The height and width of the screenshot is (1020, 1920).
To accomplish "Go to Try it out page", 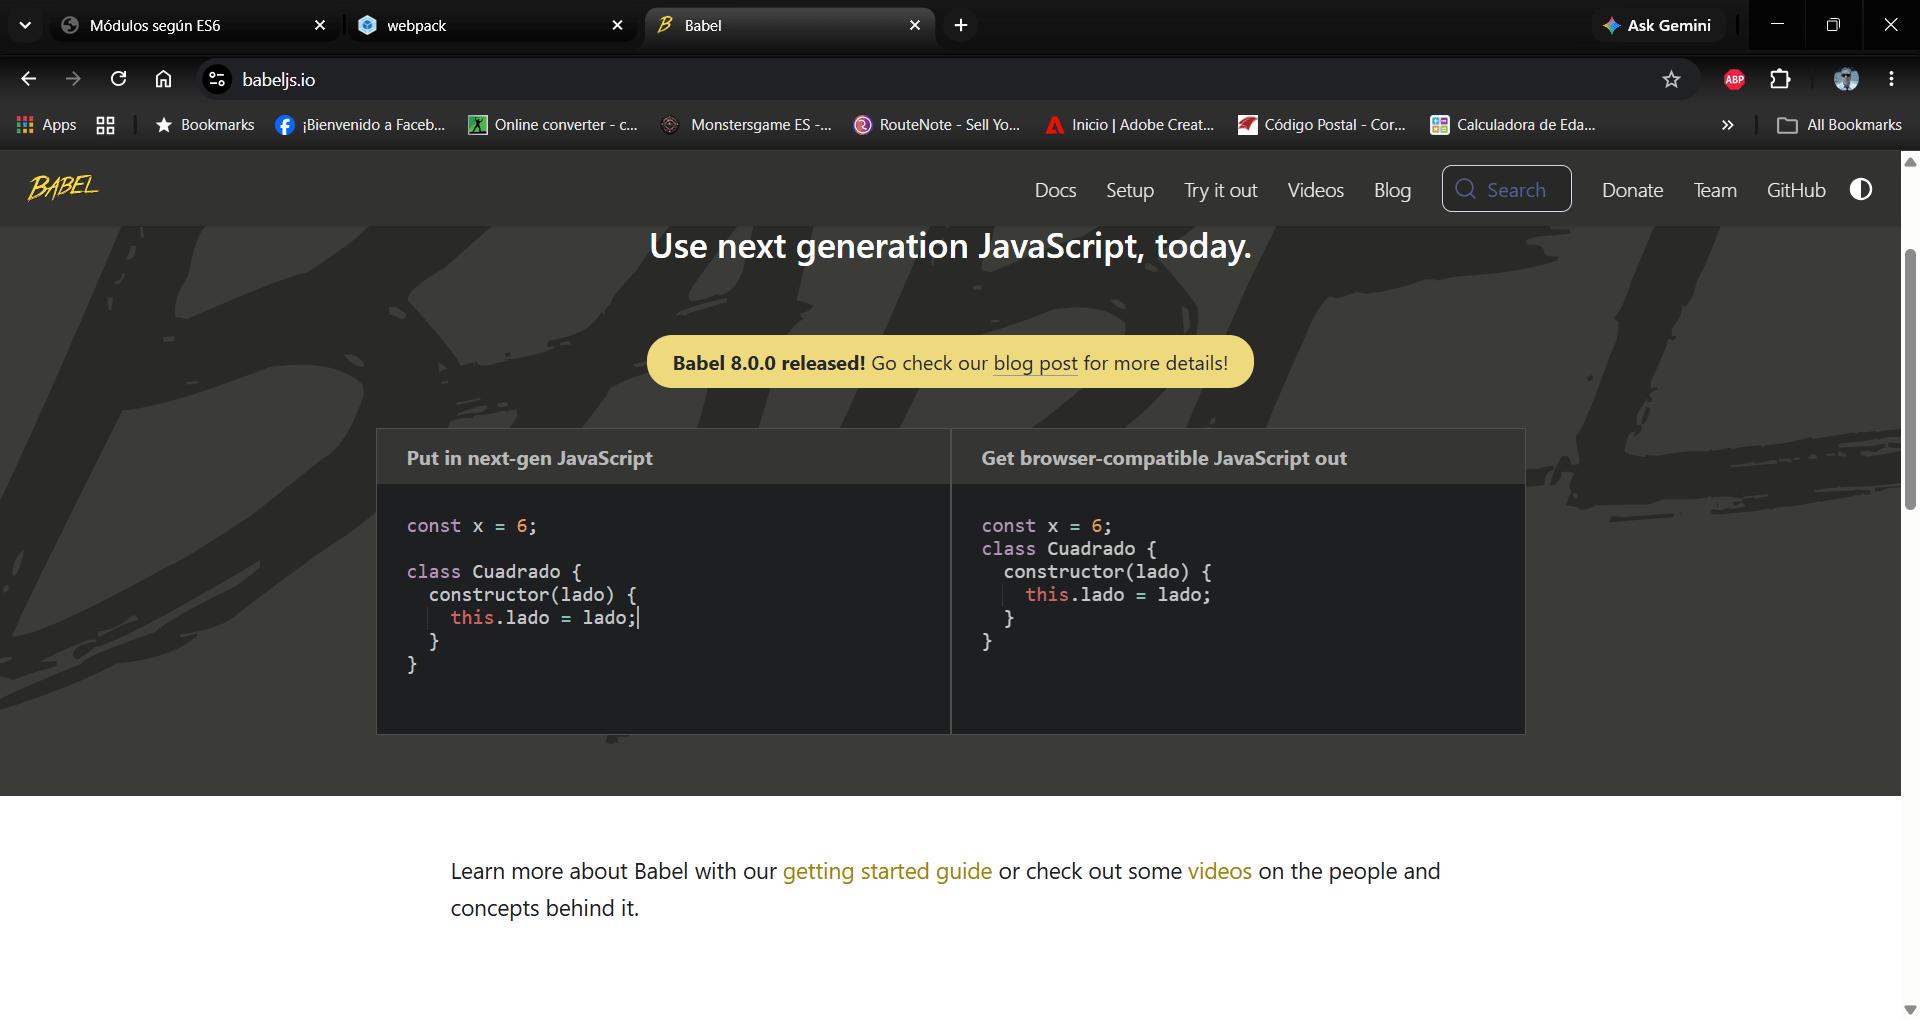I will click(x=1221, y=190).
